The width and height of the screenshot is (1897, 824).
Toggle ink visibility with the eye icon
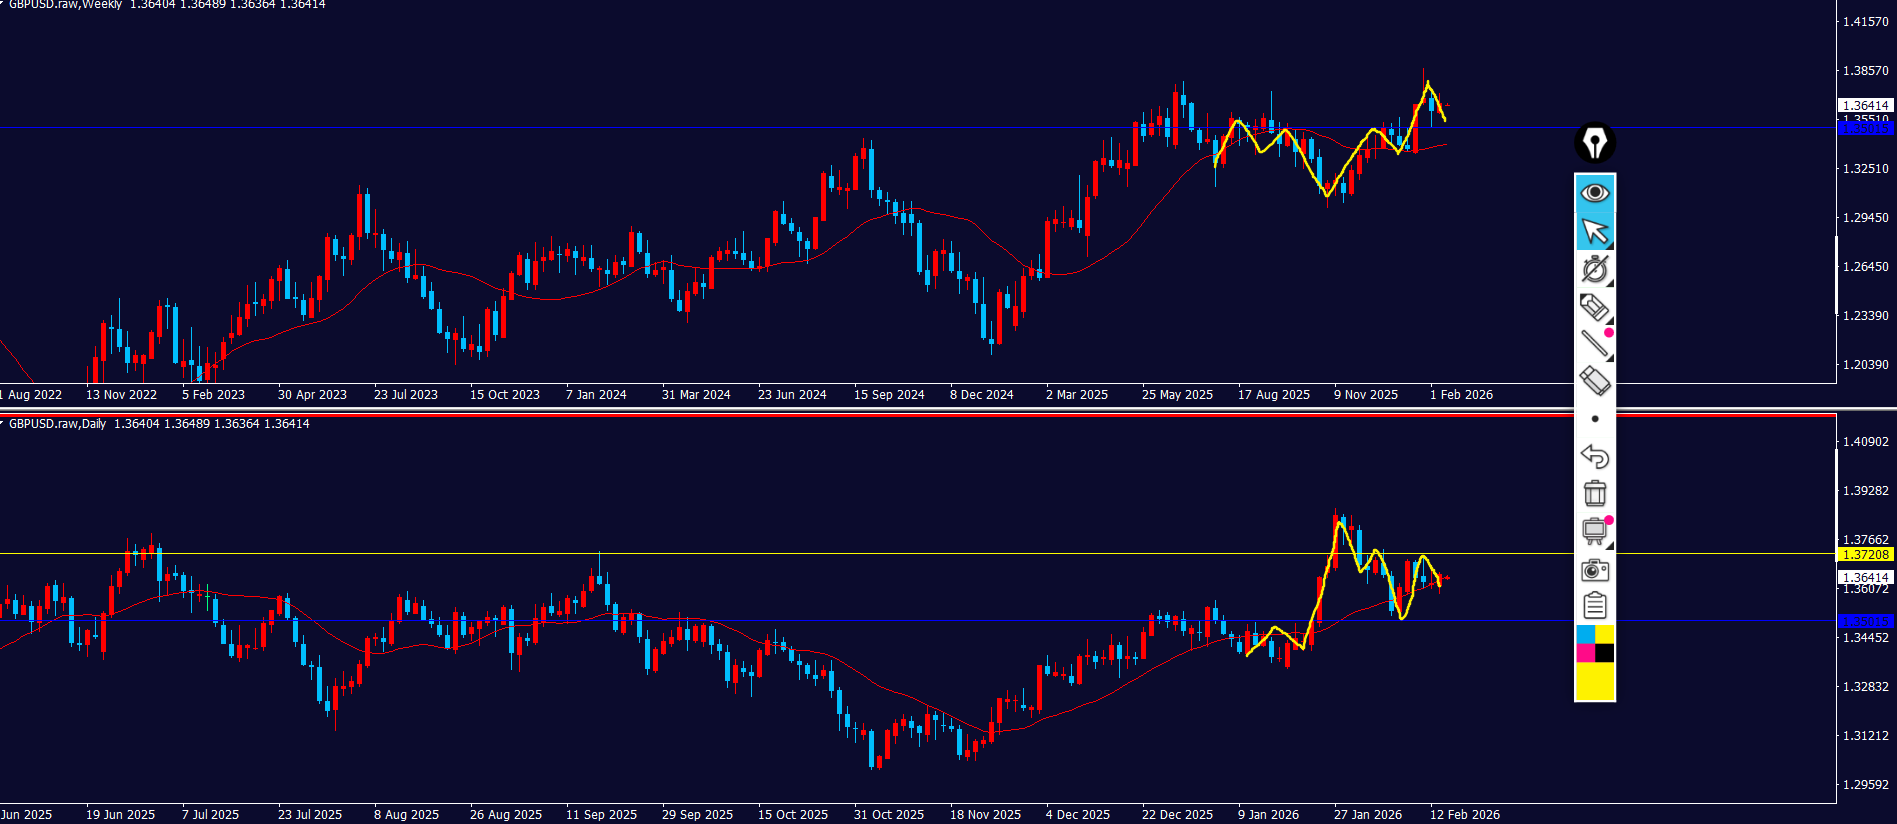(1595, 192)
